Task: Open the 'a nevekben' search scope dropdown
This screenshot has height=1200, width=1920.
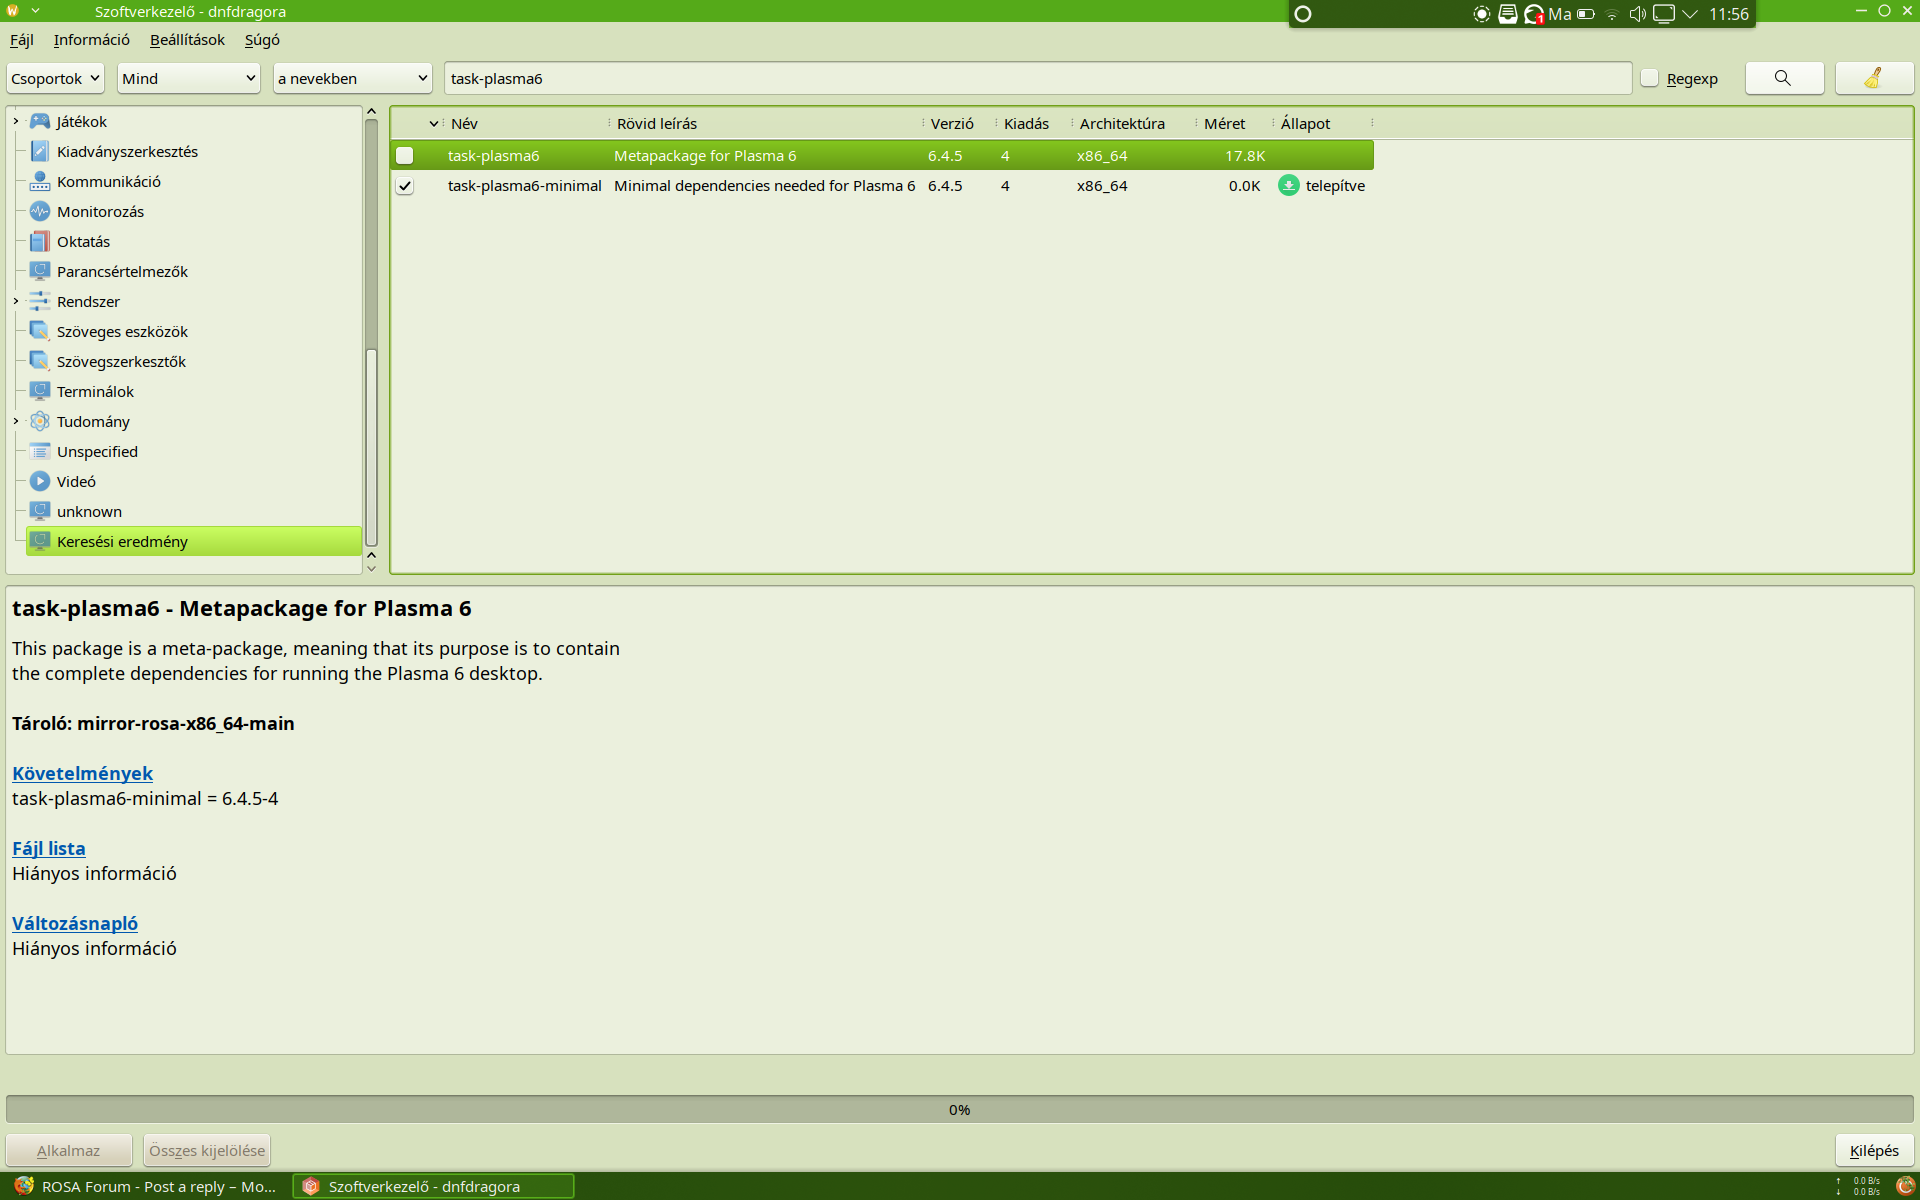Action: (352, 78)
